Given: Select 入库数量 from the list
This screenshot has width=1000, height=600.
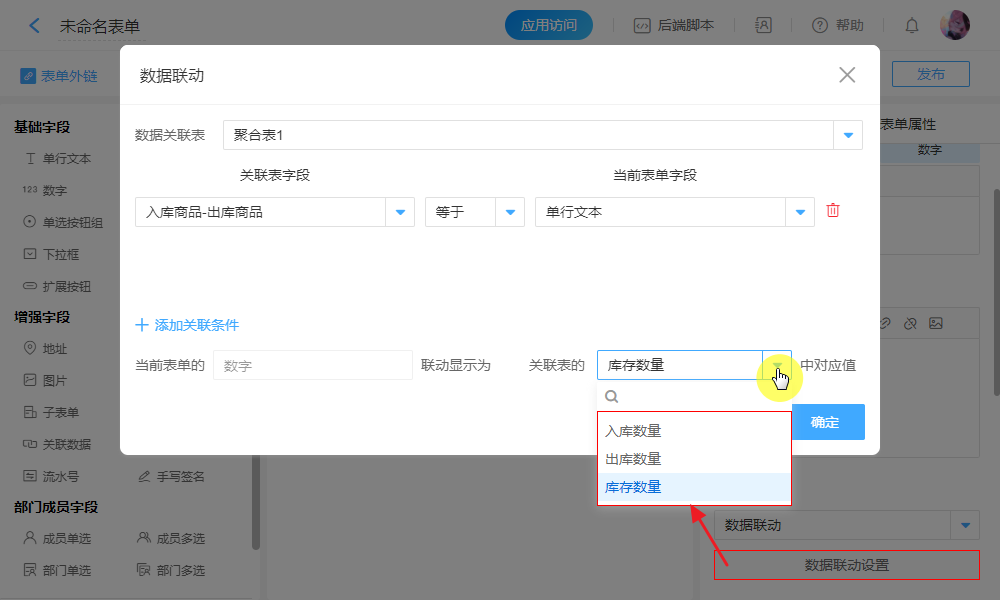Looking at the screenshot, I should 634,431.
